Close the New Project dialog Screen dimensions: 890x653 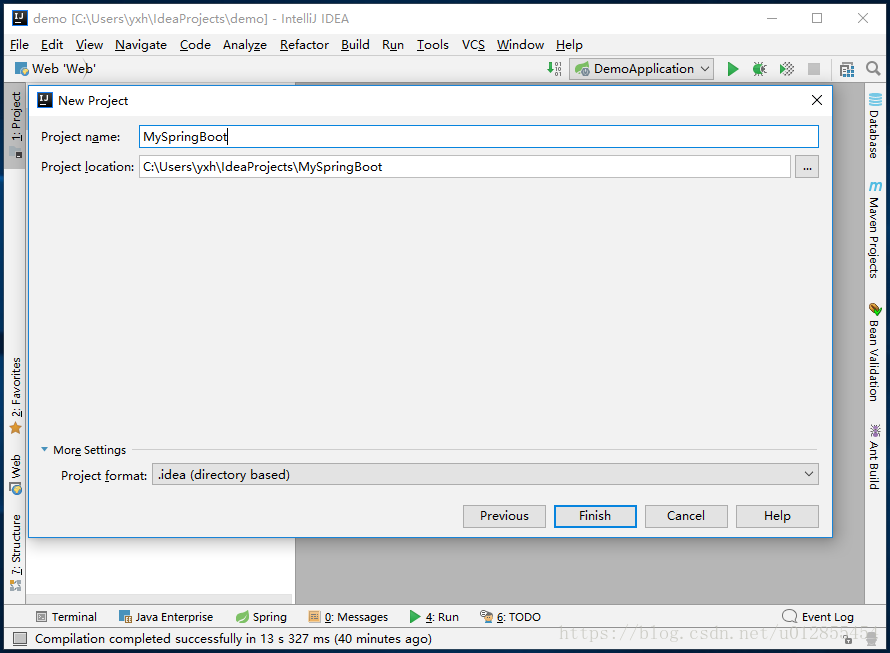(x=817, y=101)
